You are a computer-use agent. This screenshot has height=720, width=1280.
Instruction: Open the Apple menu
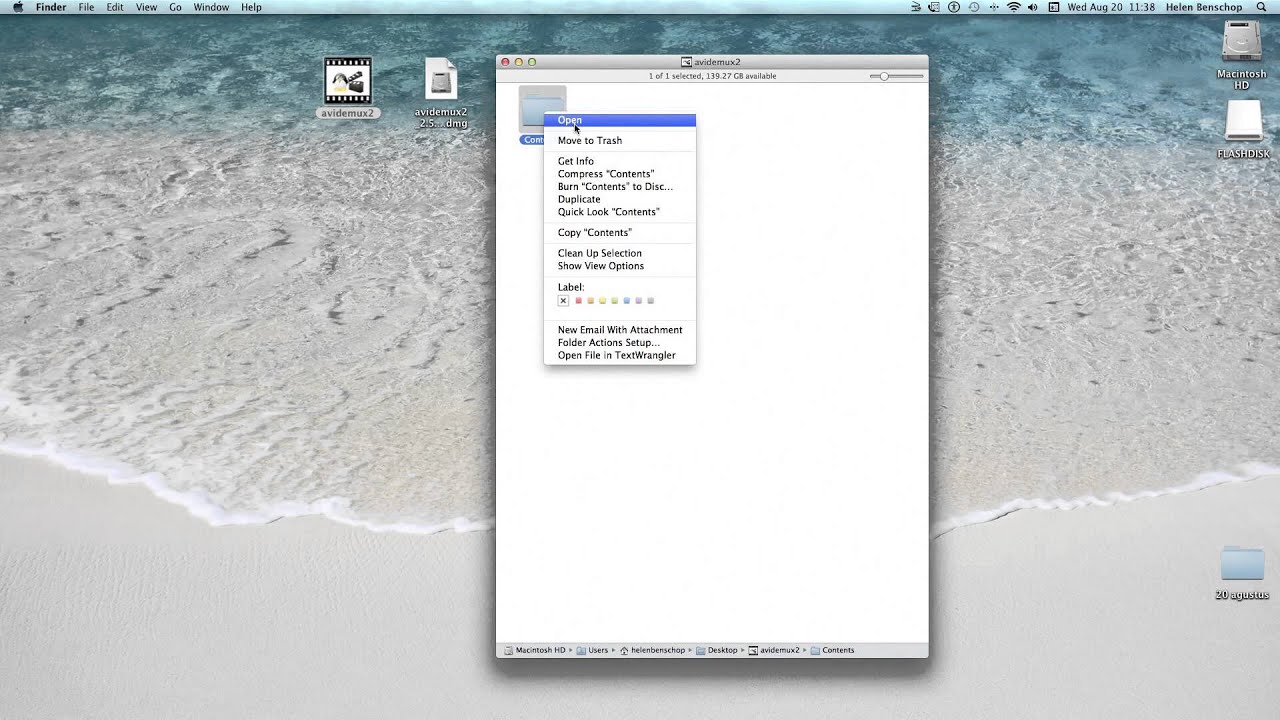click(x=17, y=7)
